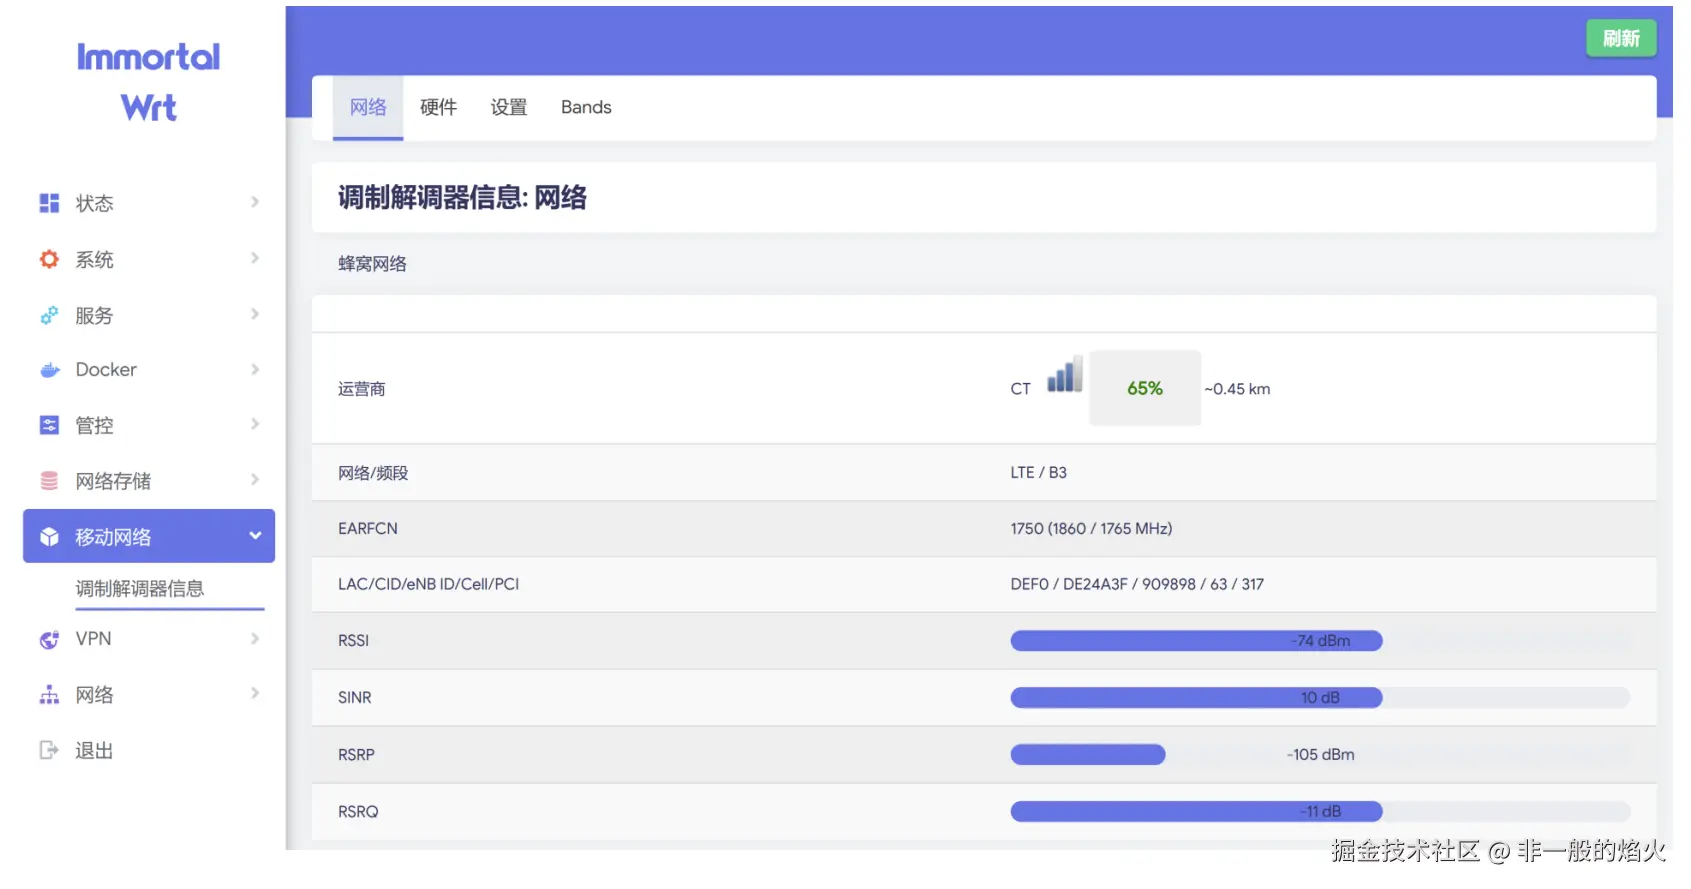Click the VPN globe shield icon

click(49, 639)
